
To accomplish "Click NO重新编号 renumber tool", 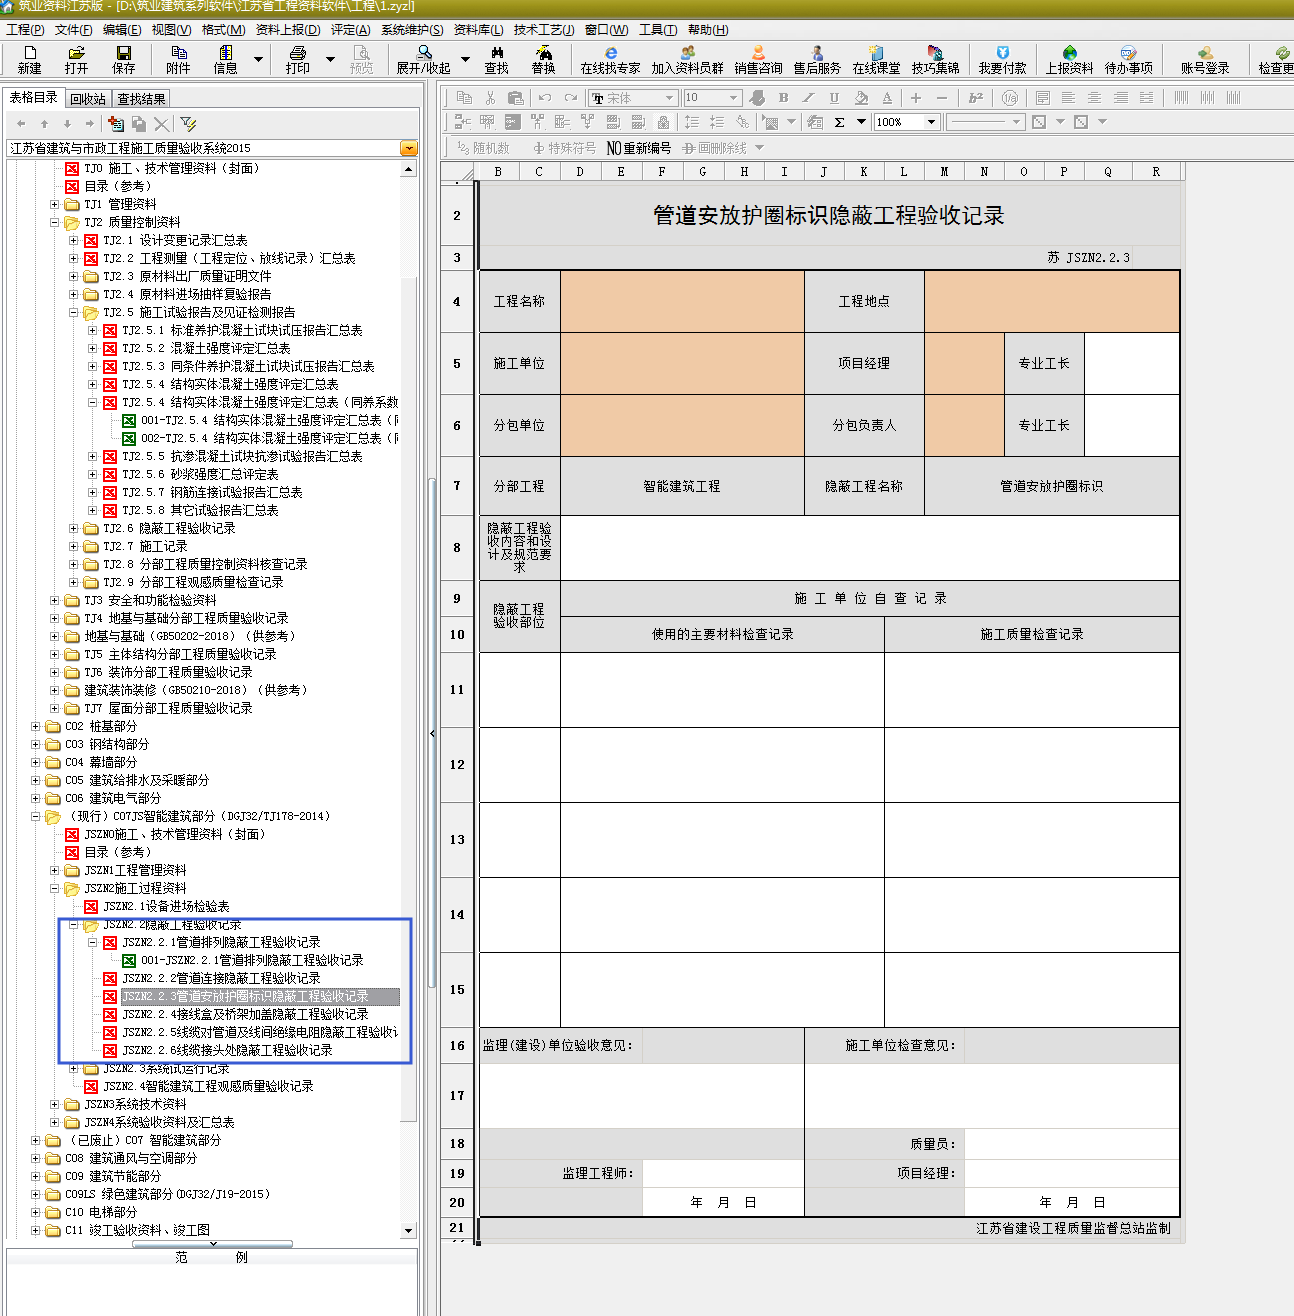I will tap(639, 148).
